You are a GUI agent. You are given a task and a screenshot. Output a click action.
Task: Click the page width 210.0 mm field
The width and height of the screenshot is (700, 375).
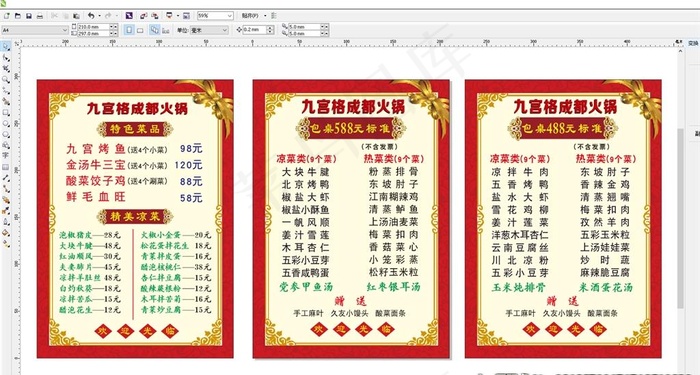point(93,27)
